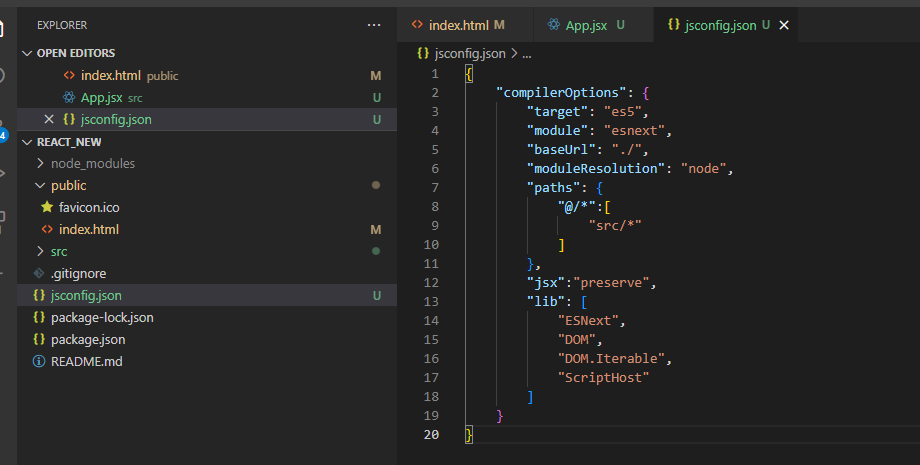This screenshot has height=465, width=920.
Task: Click the React icon on App.jsx tab
Action: (x=553, y=25)
